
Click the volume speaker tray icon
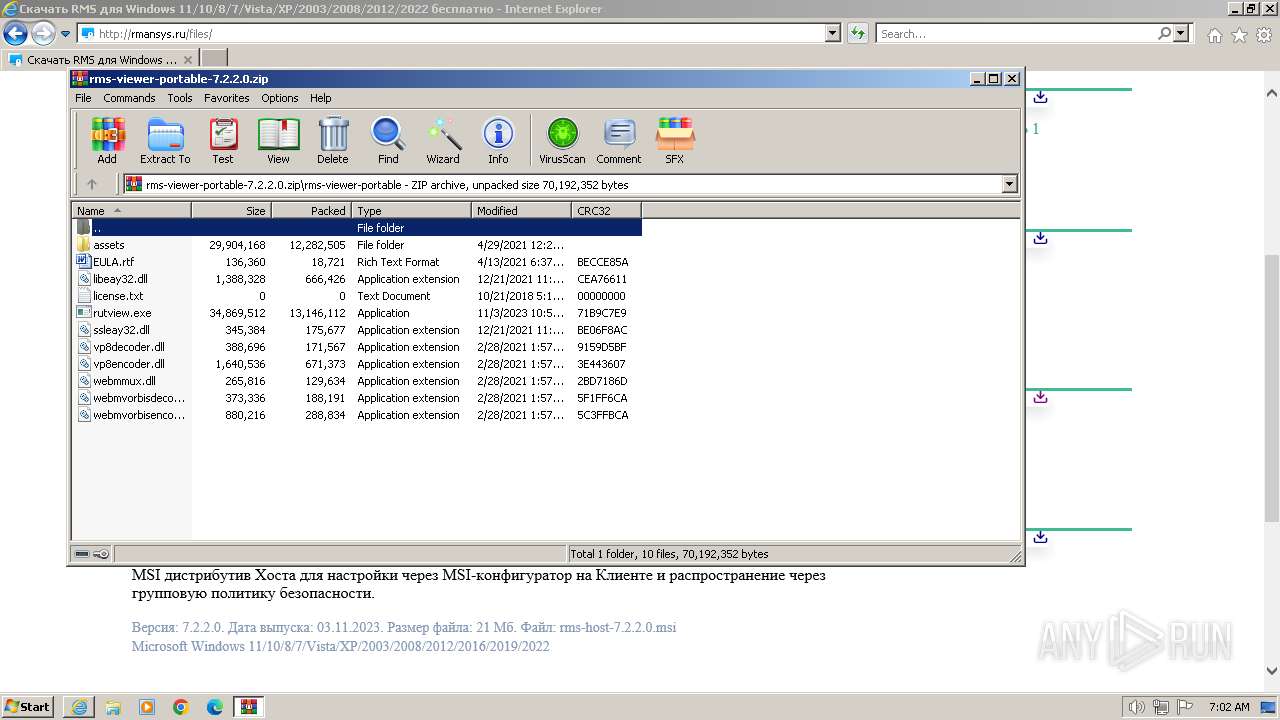tap(1136, 707)
